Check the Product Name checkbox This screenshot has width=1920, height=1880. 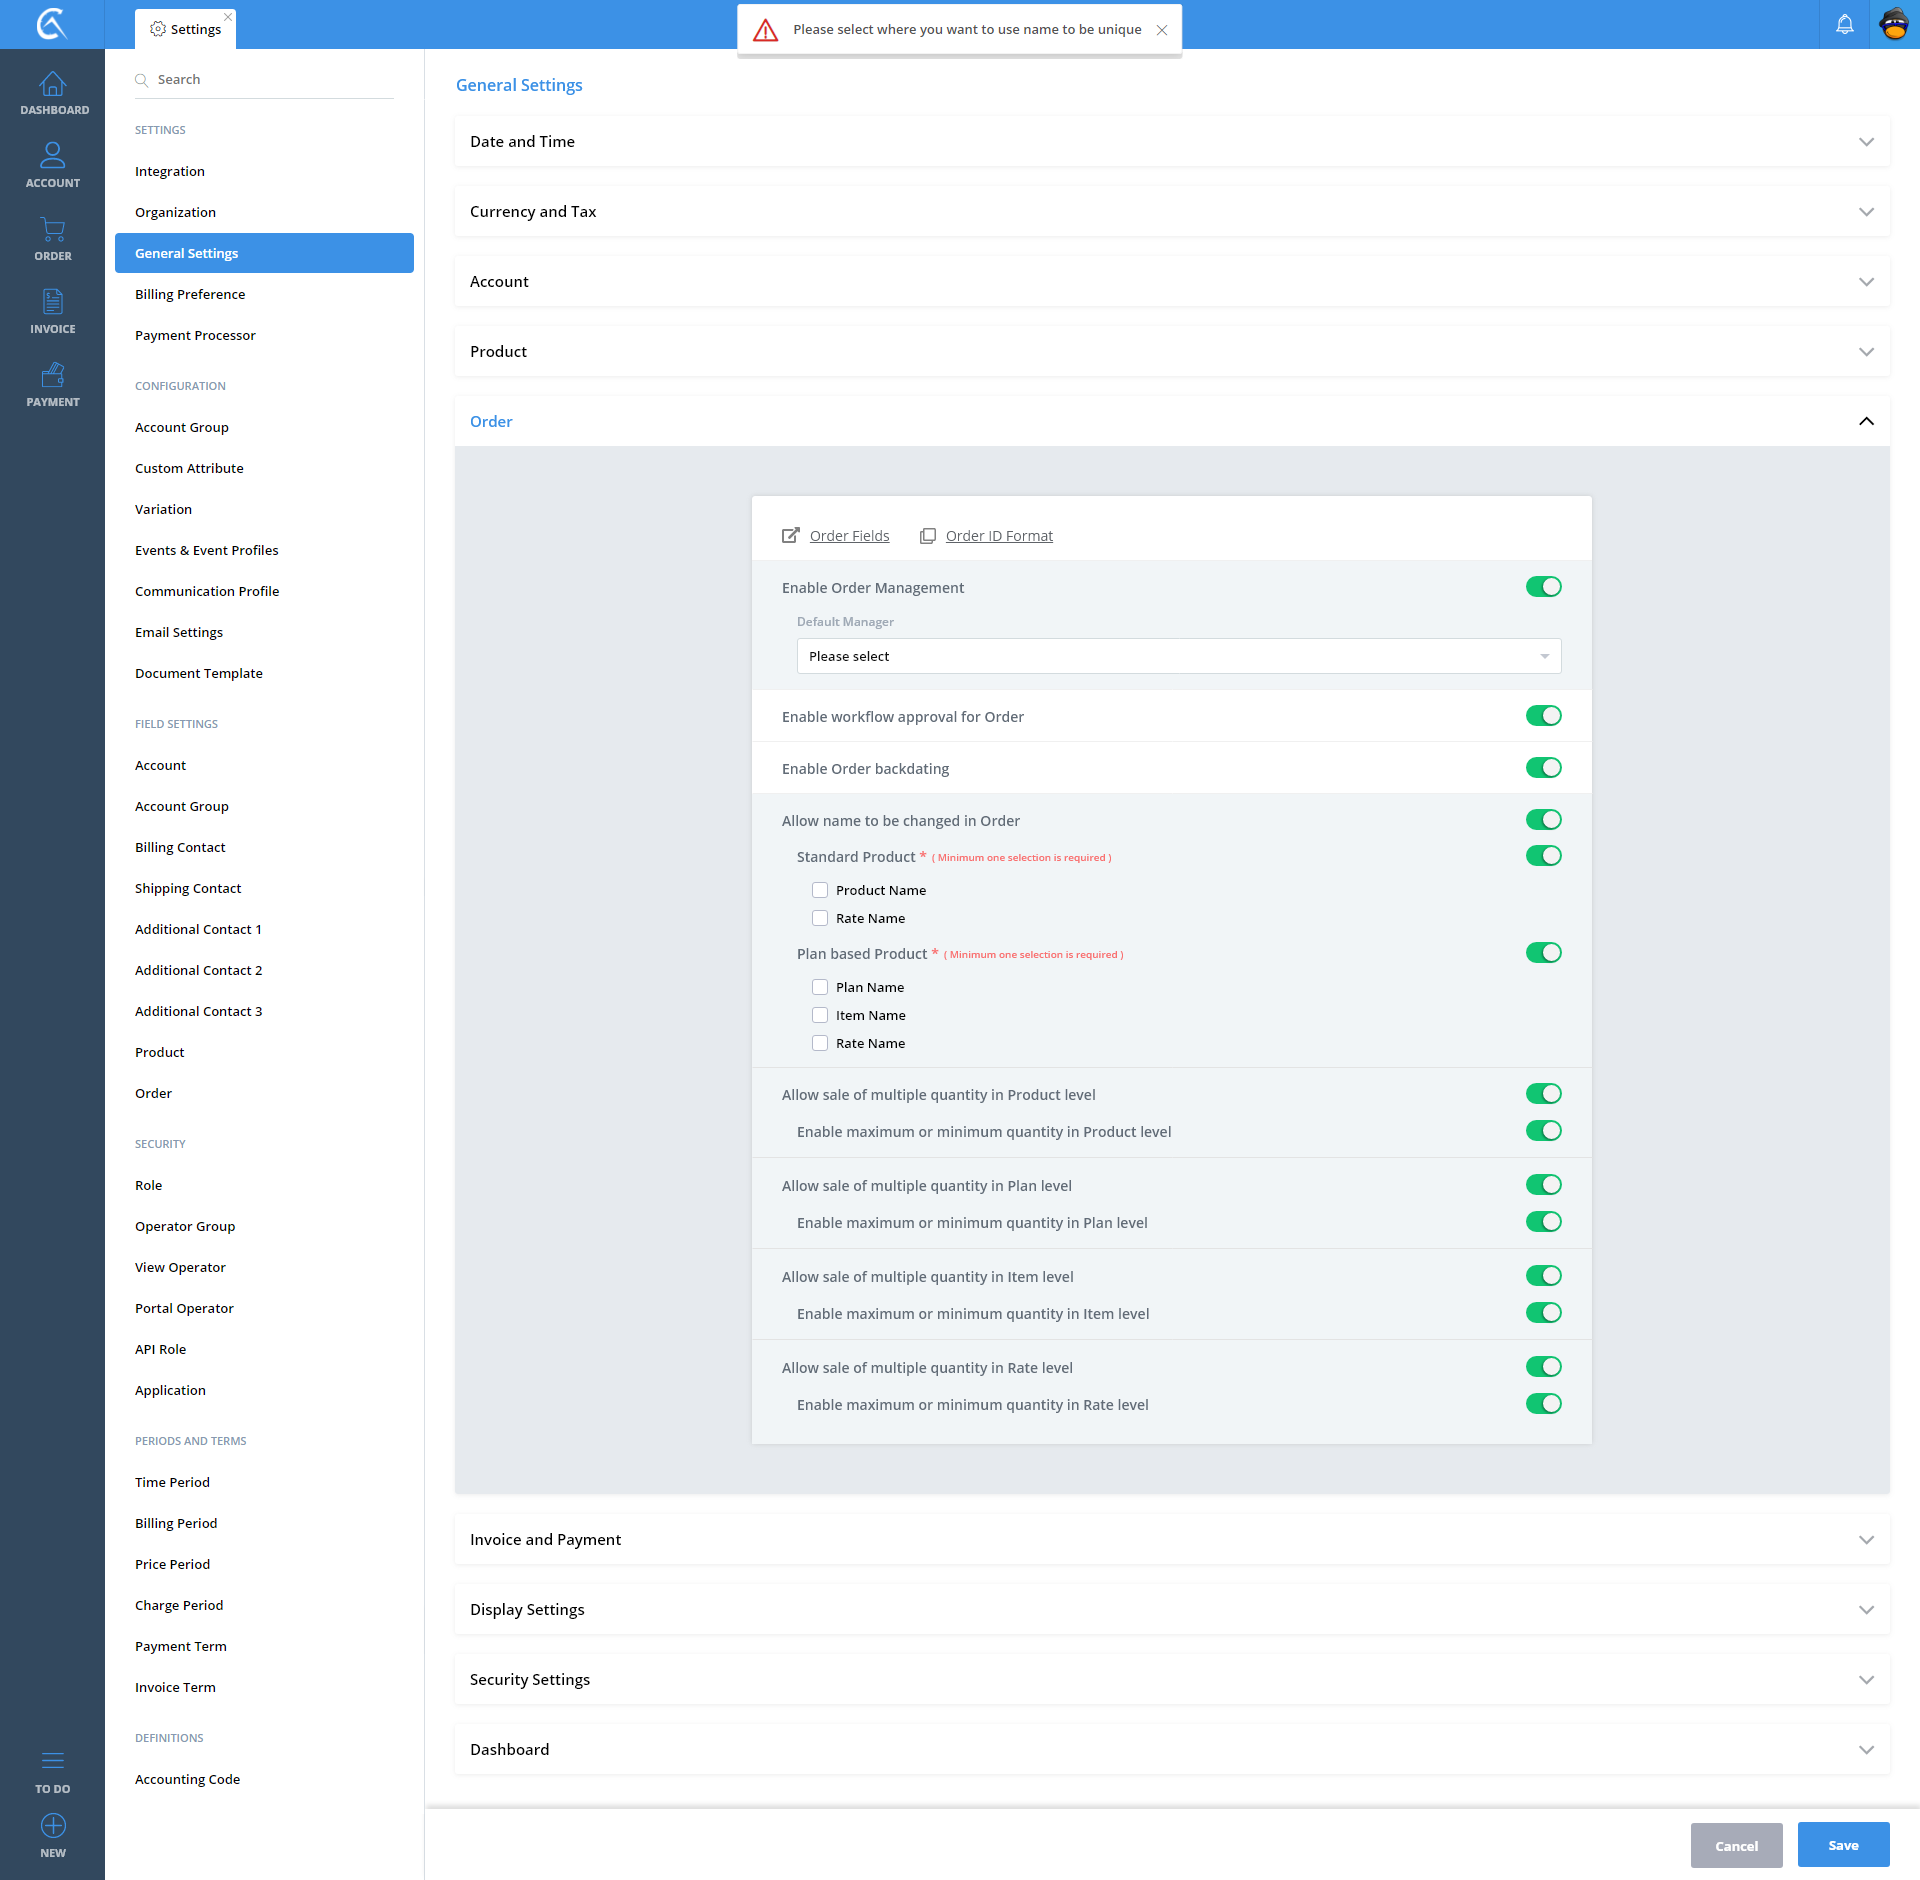pos(820,890)
